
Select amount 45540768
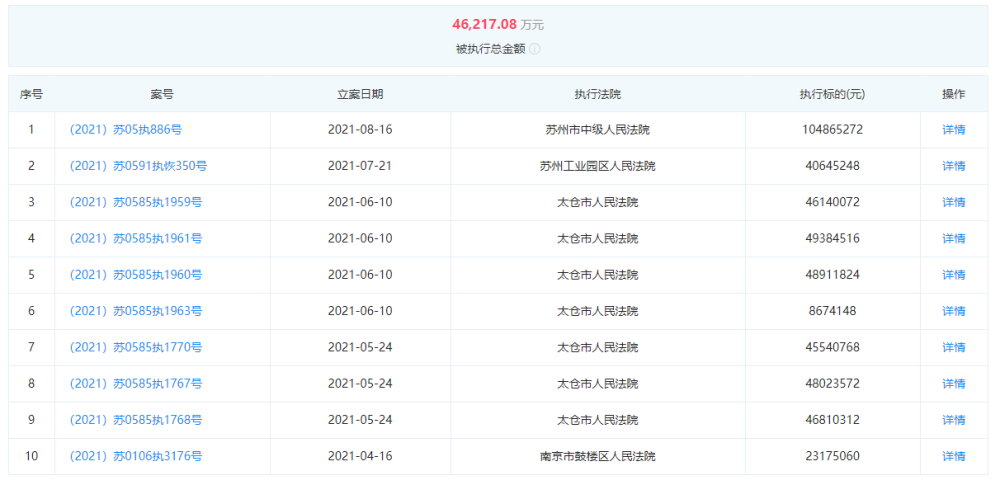(x=832, y=348)
